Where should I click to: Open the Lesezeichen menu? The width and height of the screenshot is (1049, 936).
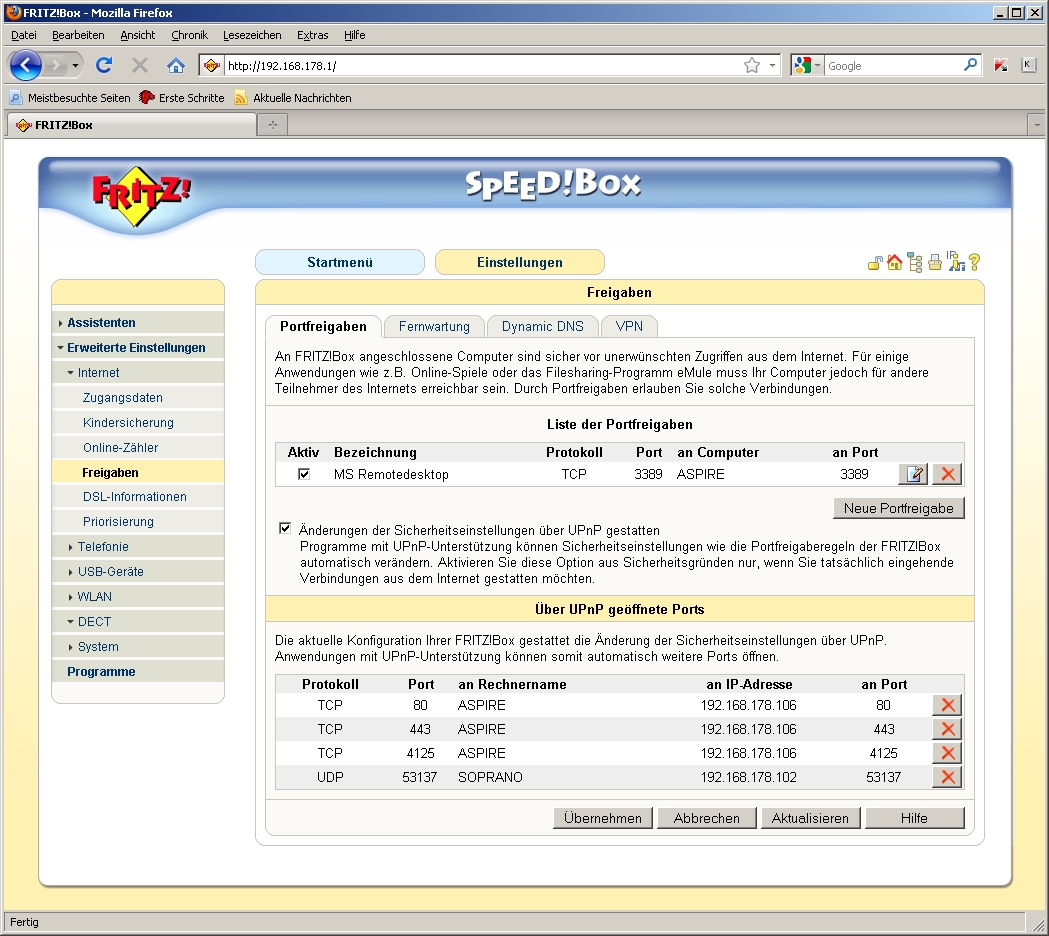(x=252, y=35)
